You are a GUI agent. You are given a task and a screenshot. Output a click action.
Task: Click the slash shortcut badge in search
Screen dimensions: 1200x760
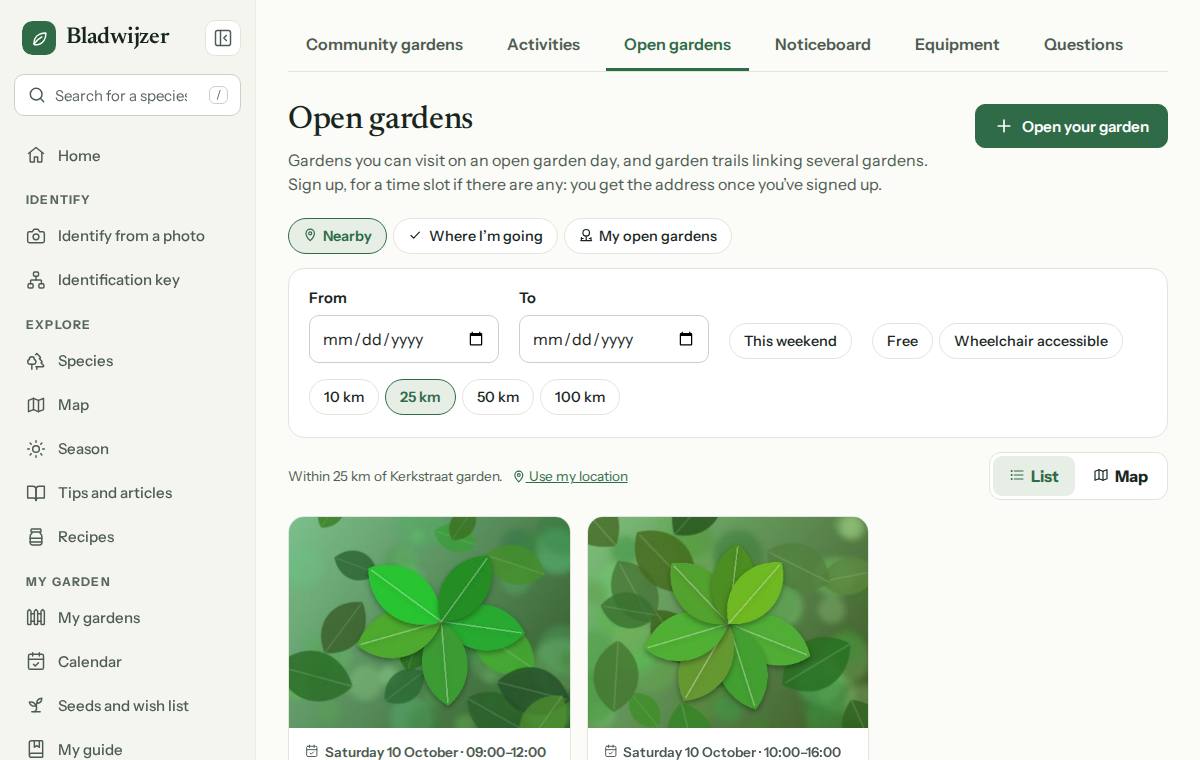pyautogui.click(x=218, y=95)
